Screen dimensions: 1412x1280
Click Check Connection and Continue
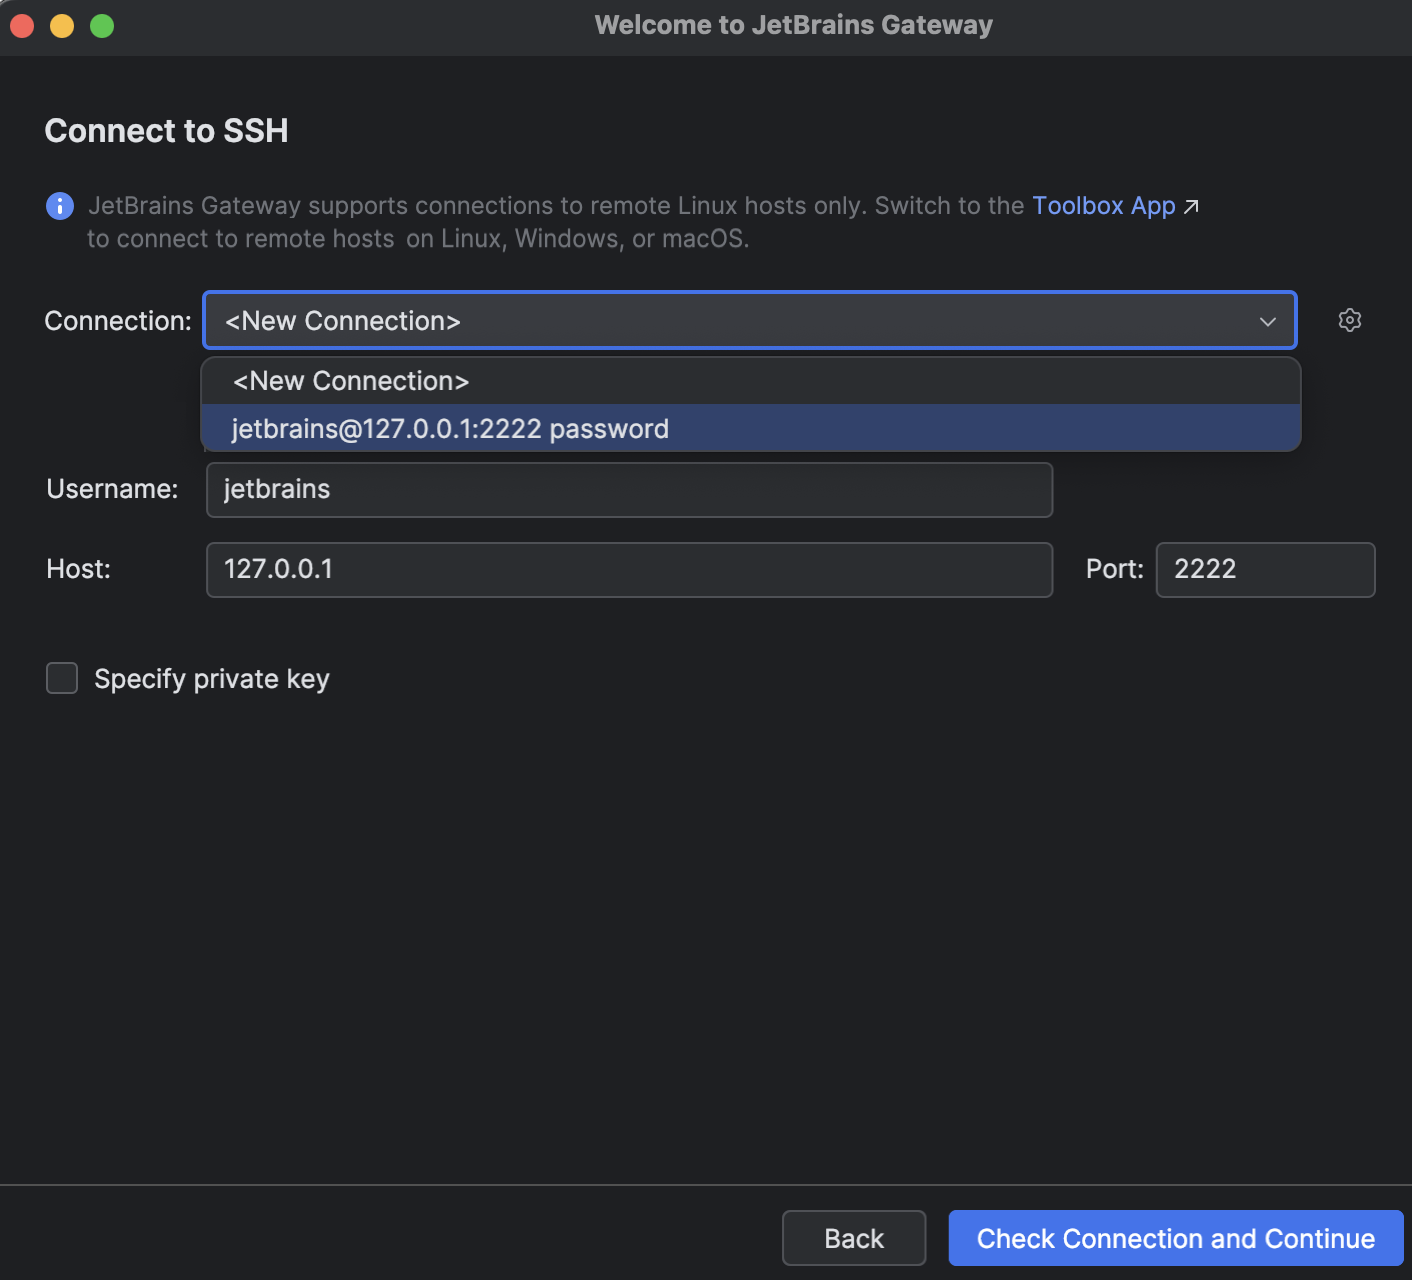[x=1176, y=1238]
